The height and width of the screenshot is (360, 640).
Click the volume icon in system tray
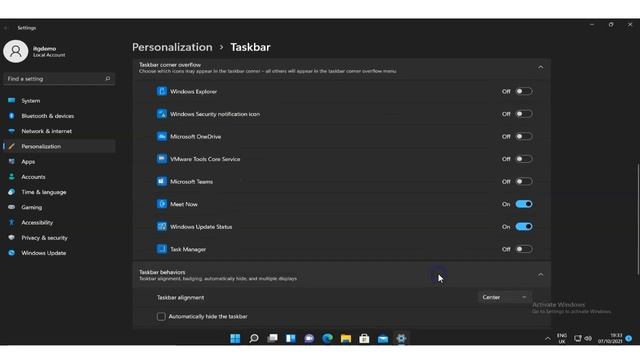pos(588,338)
